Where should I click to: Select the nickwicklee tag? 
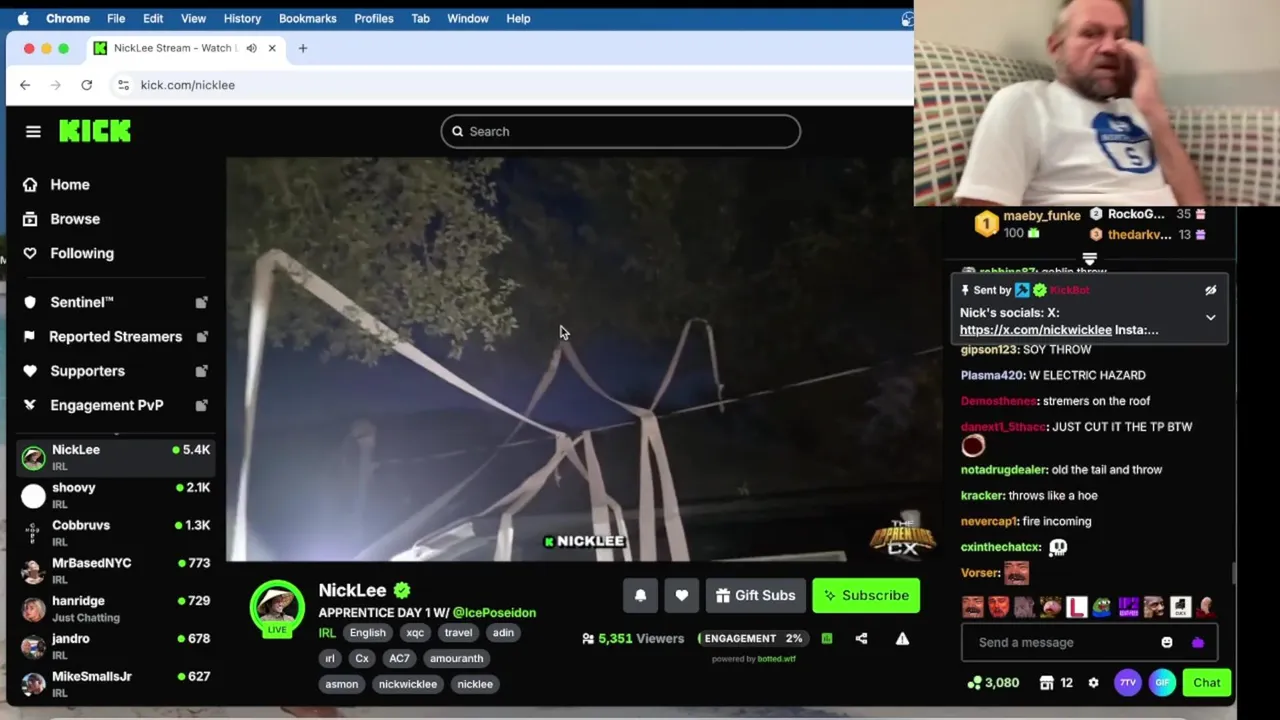(x=407, y=684)
